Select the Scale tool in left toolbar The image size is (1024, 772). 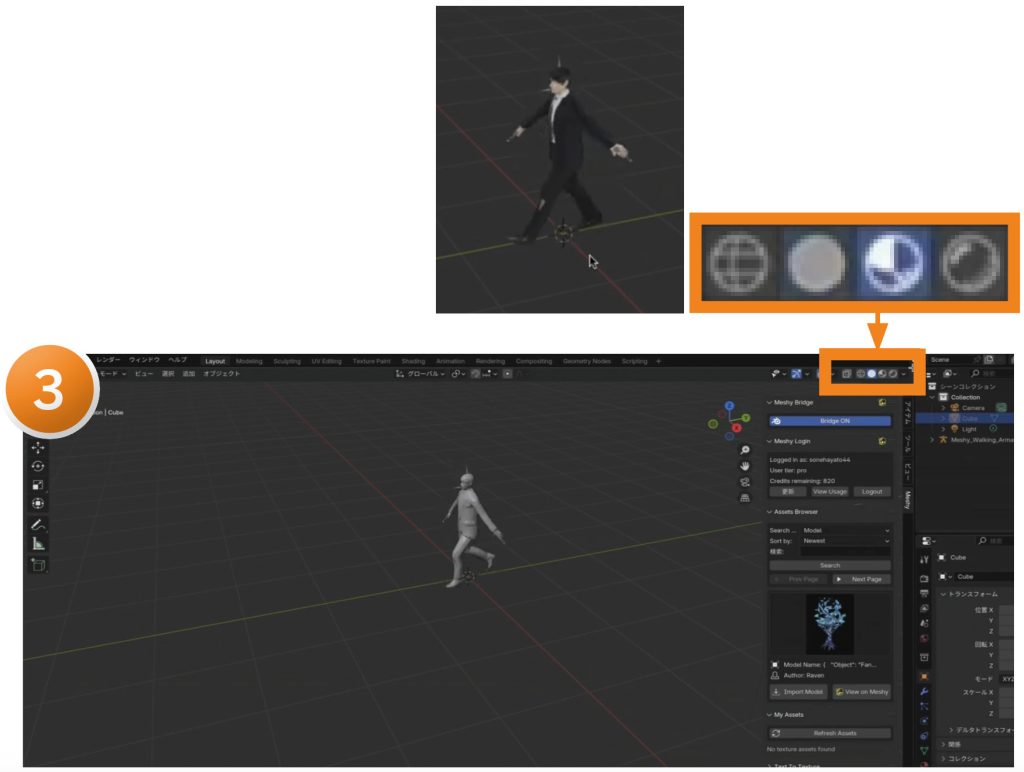click(38, 485)
